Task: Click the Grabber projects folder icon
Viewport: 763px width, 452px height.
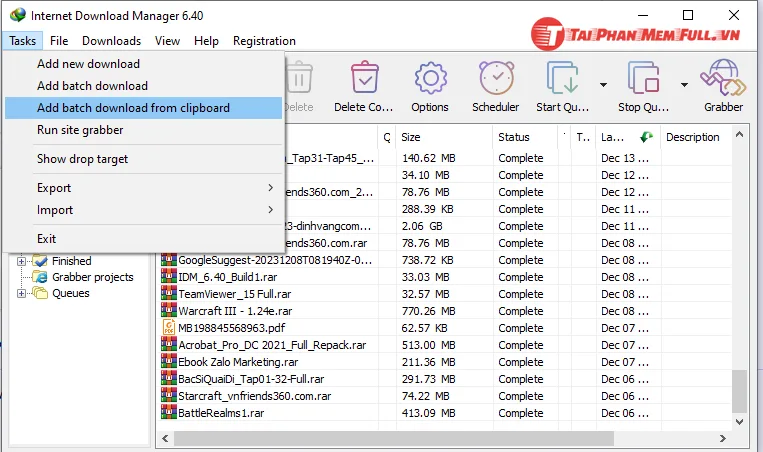Action: [x=40, y=277]
